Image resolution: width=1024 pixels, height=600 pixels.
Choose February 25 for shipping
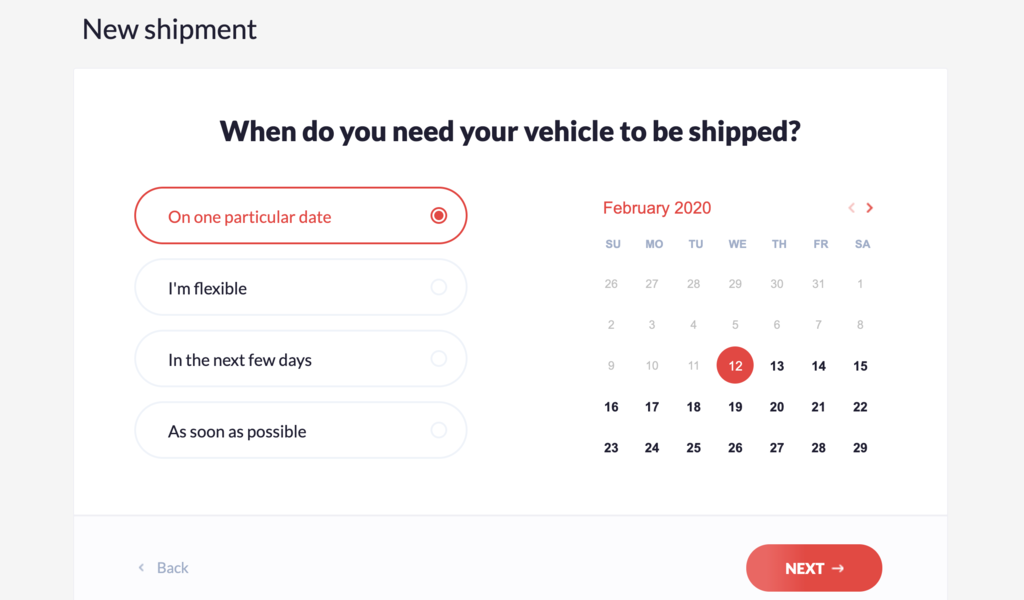click(693, 447)
